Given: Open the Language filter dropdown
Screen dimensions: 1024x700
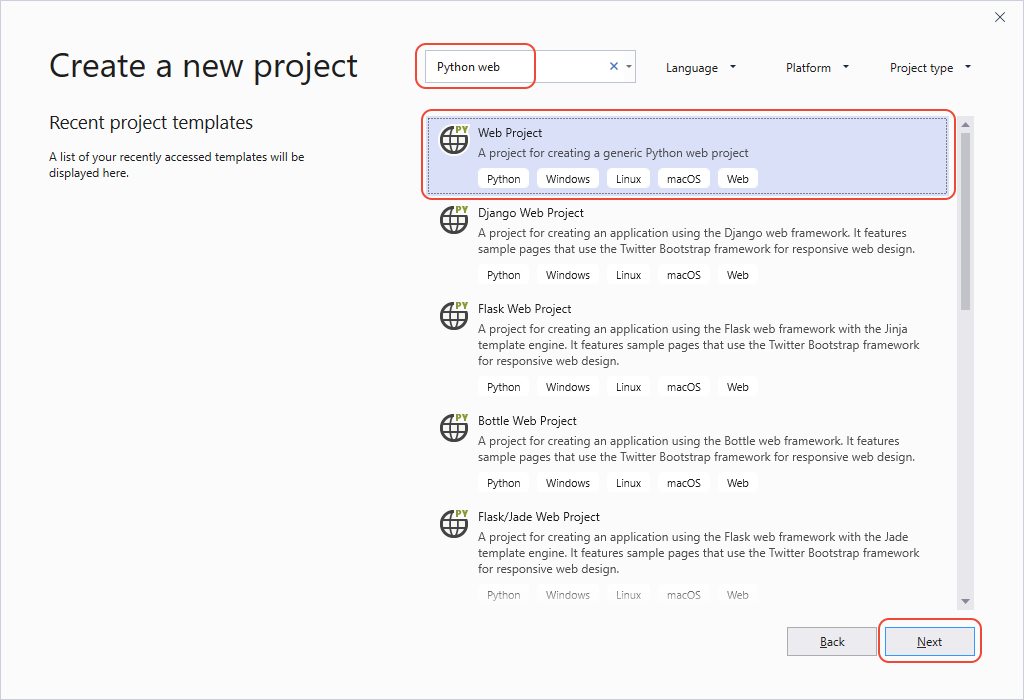Looking at the screenshot, I should pos(700,67).
